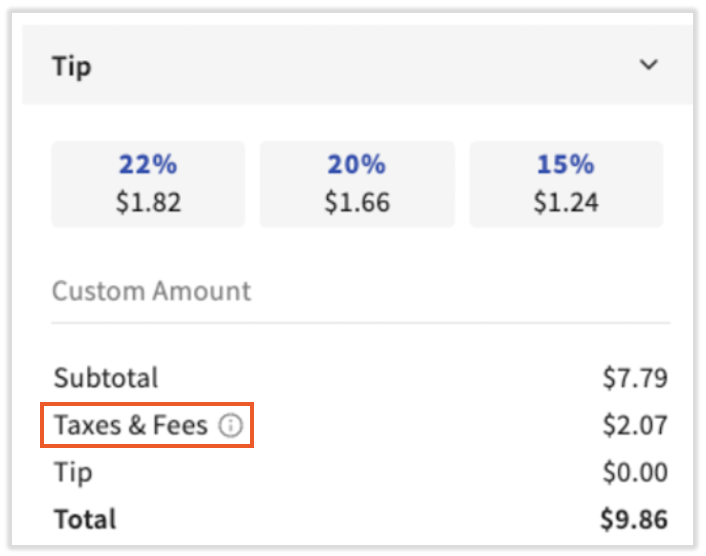Click the $9.86 total amount
This screenshot has height=556, width=706.
[x=634, y=519]
